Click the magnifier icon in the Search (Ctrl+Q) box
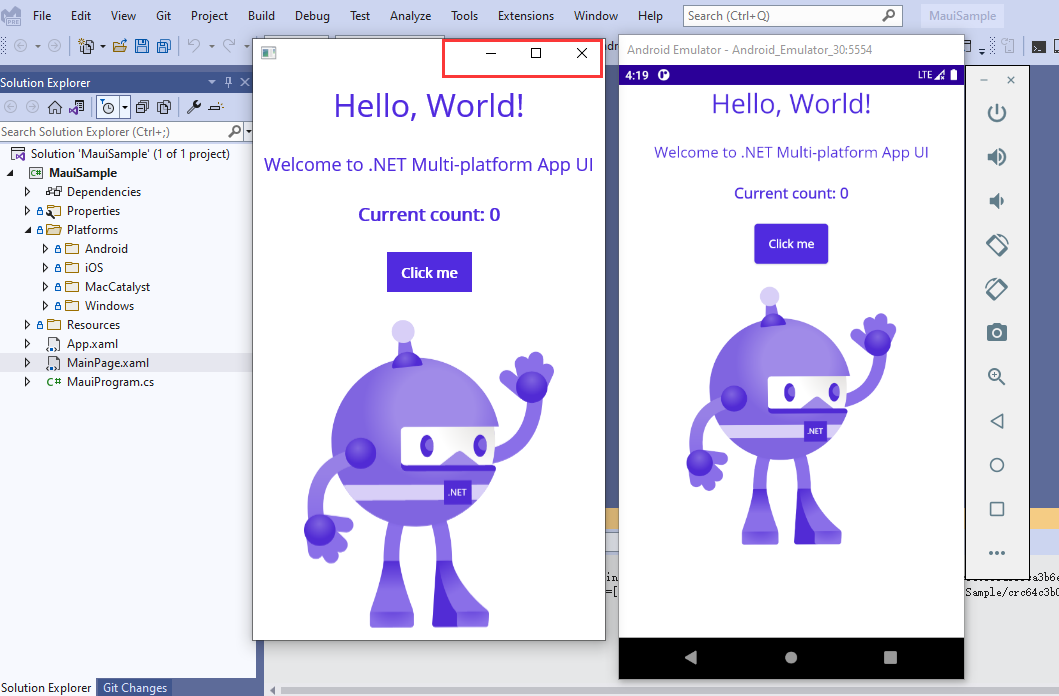Viewport: 1059px width, 696px height. tap(889, 15)
